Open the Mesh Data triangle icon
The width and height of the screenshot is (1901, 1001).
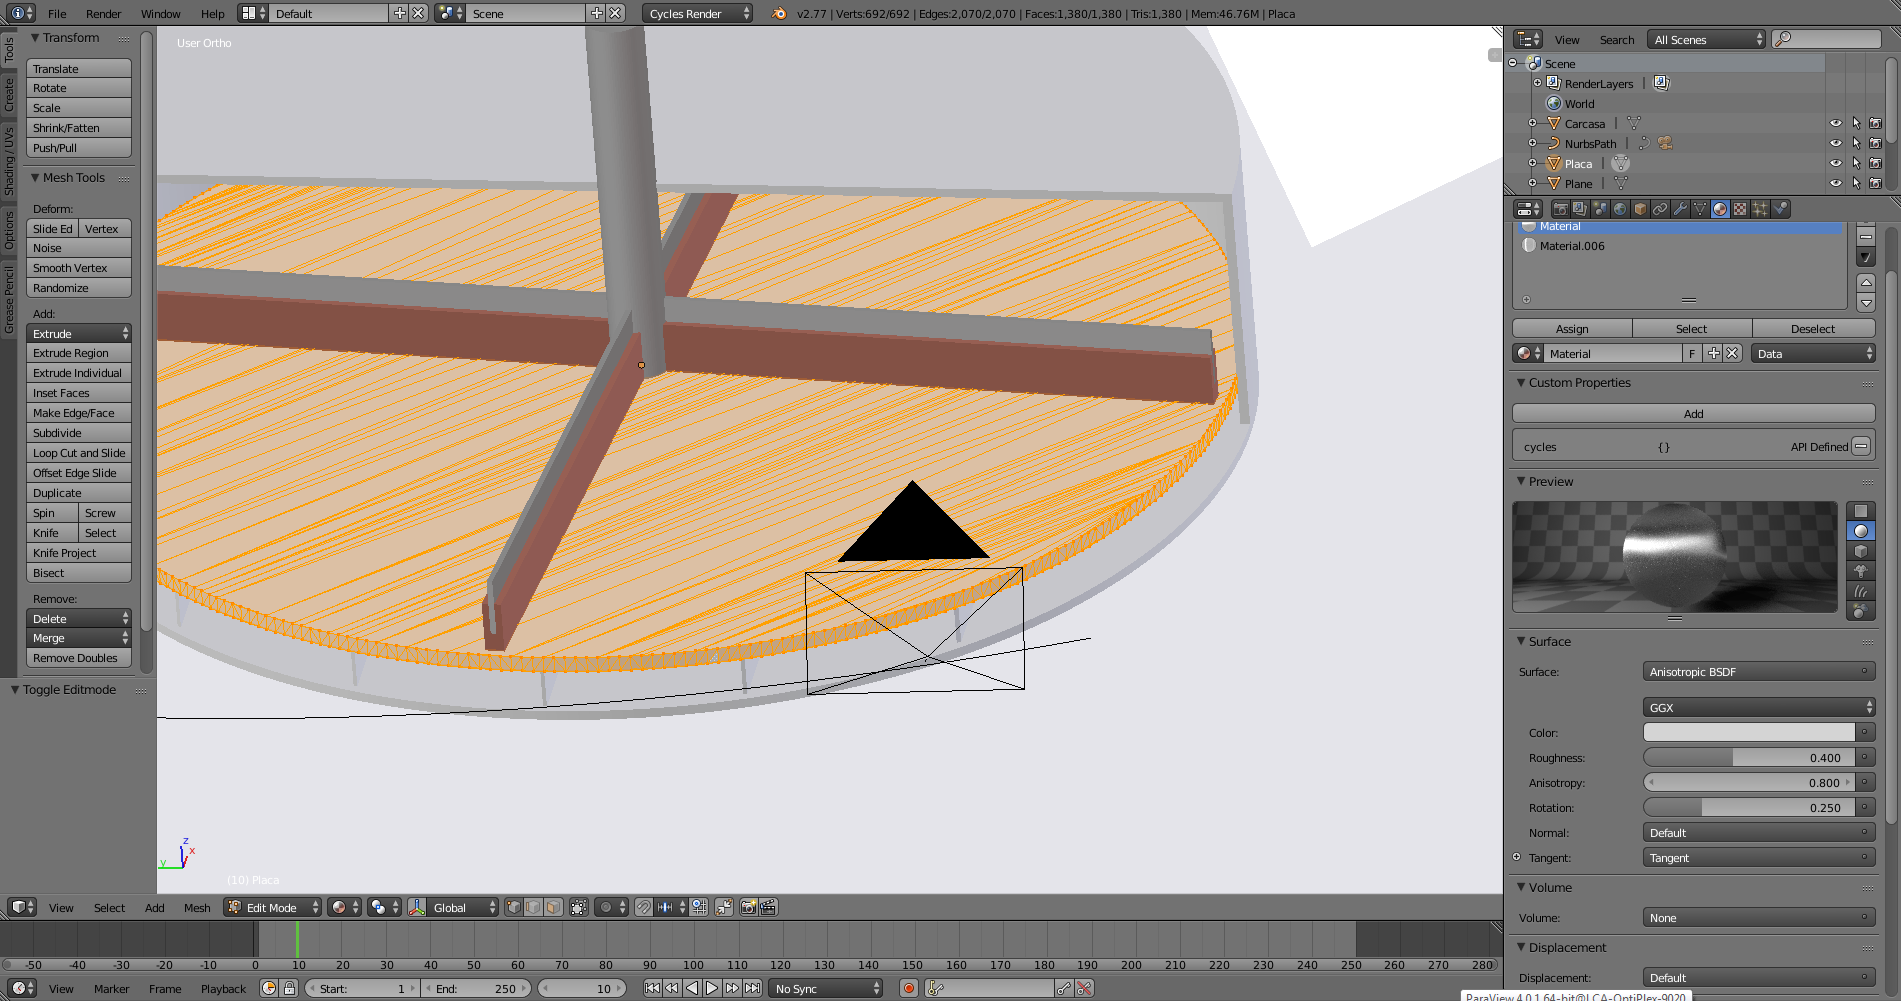click(1700, 209)
